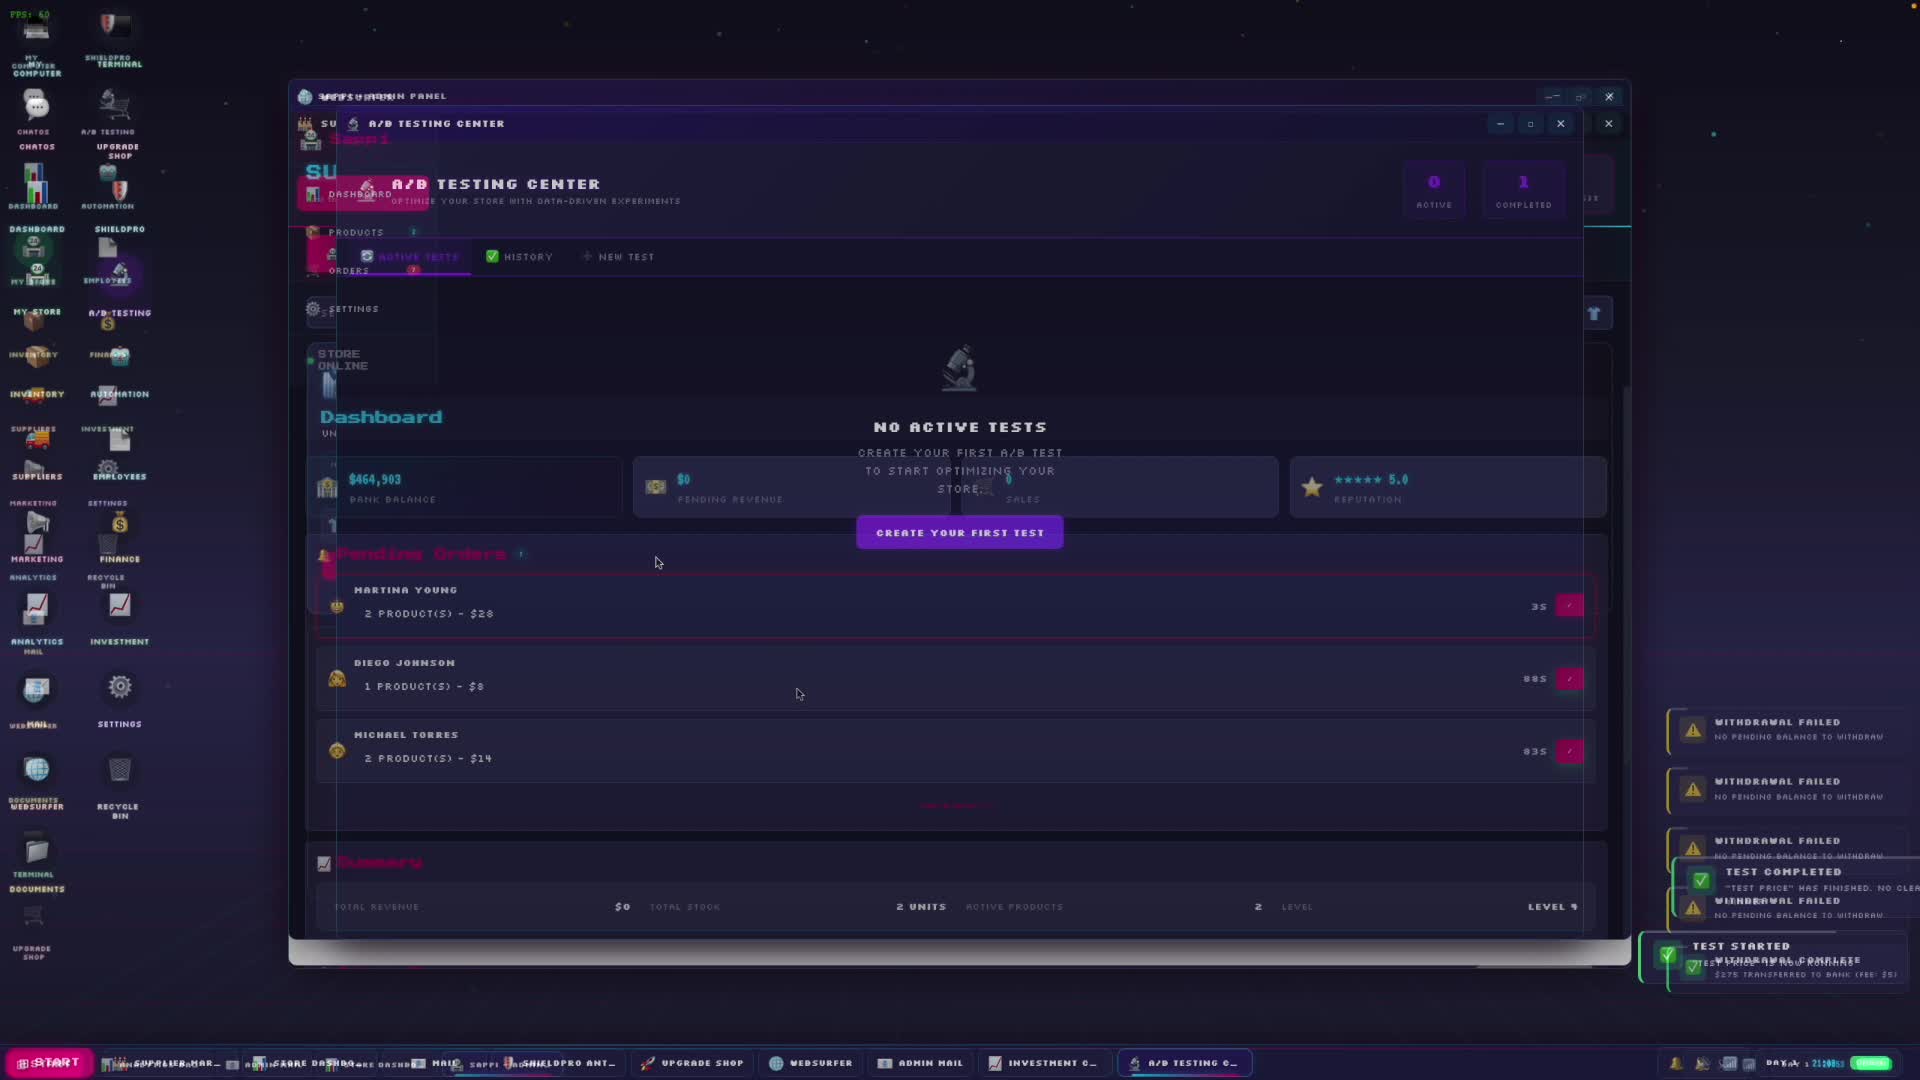Accept Martina Young's pending order

click(x=1569, y=606)
